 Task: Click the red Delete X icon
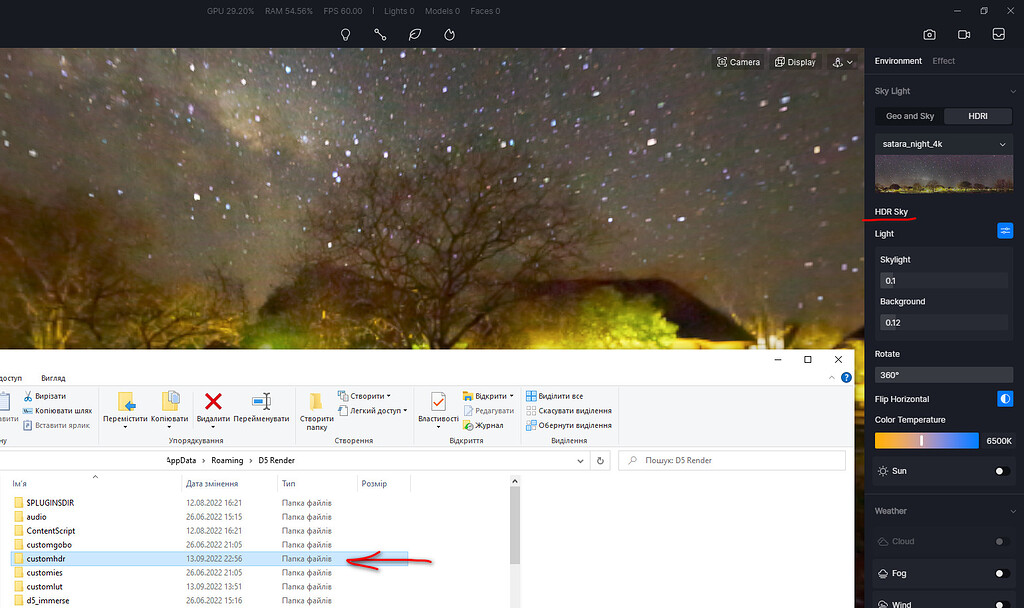213,401
